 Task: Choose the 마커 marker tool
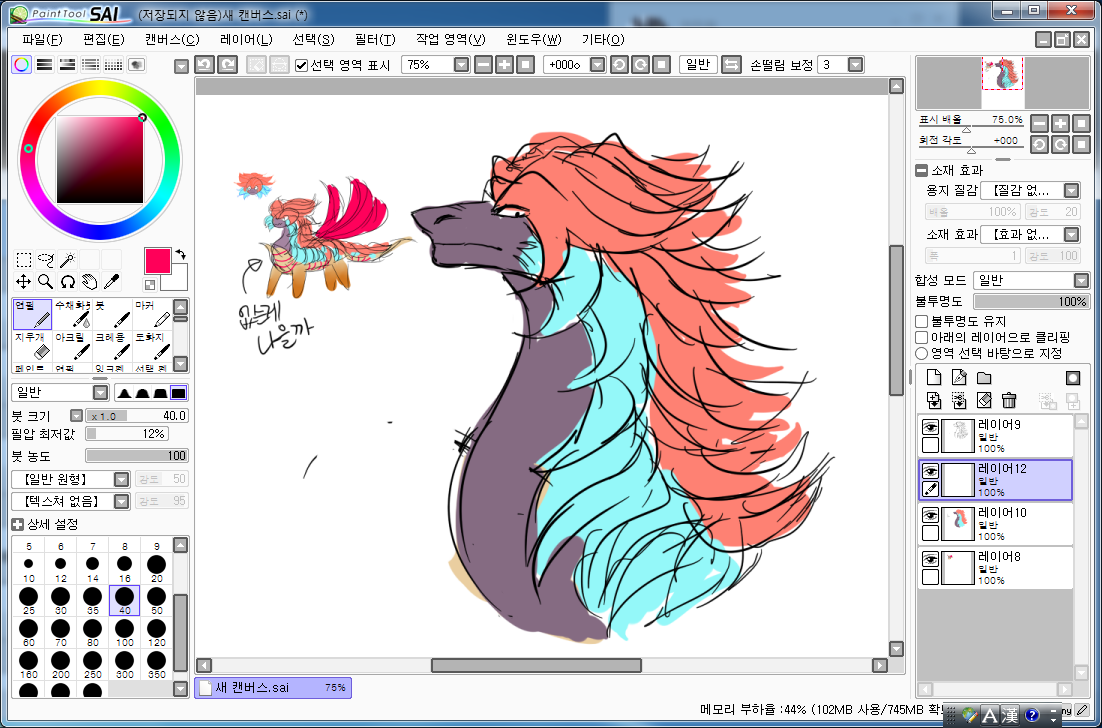pos(152,315)
